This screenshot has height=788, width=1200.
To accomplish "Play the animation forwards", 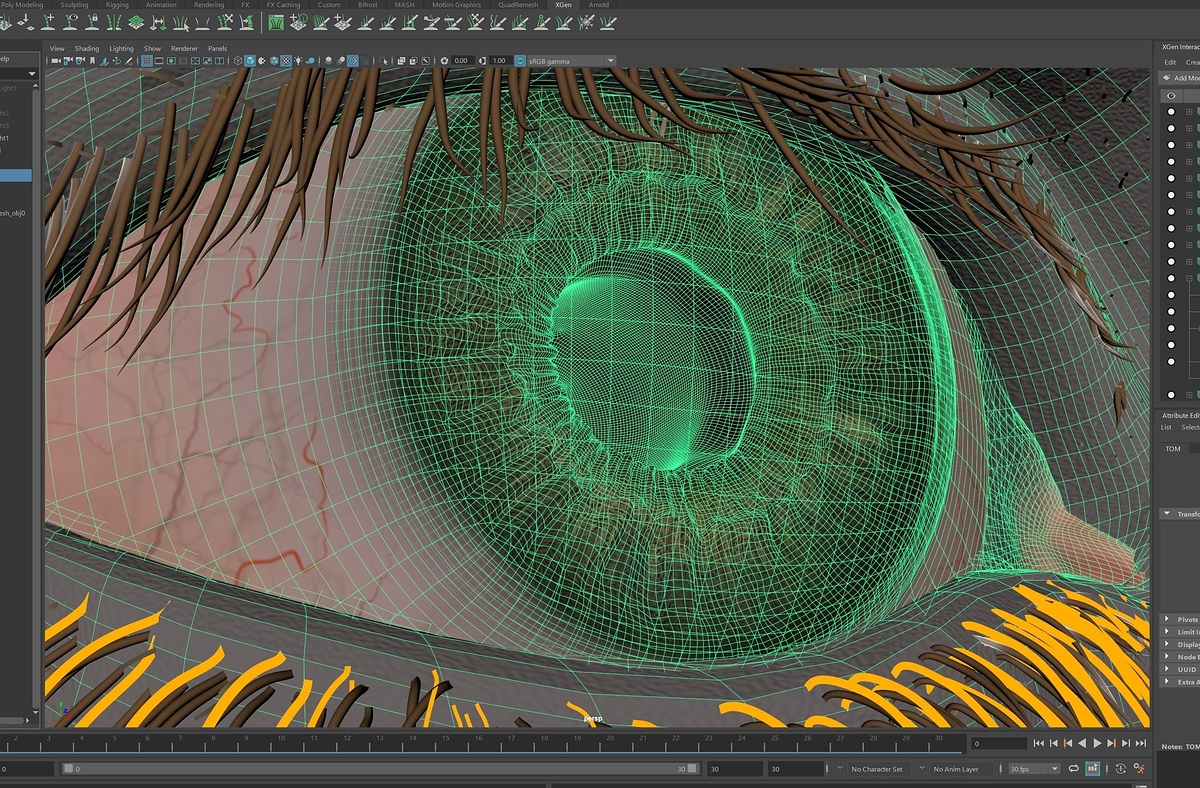I will pos(1097,743).
